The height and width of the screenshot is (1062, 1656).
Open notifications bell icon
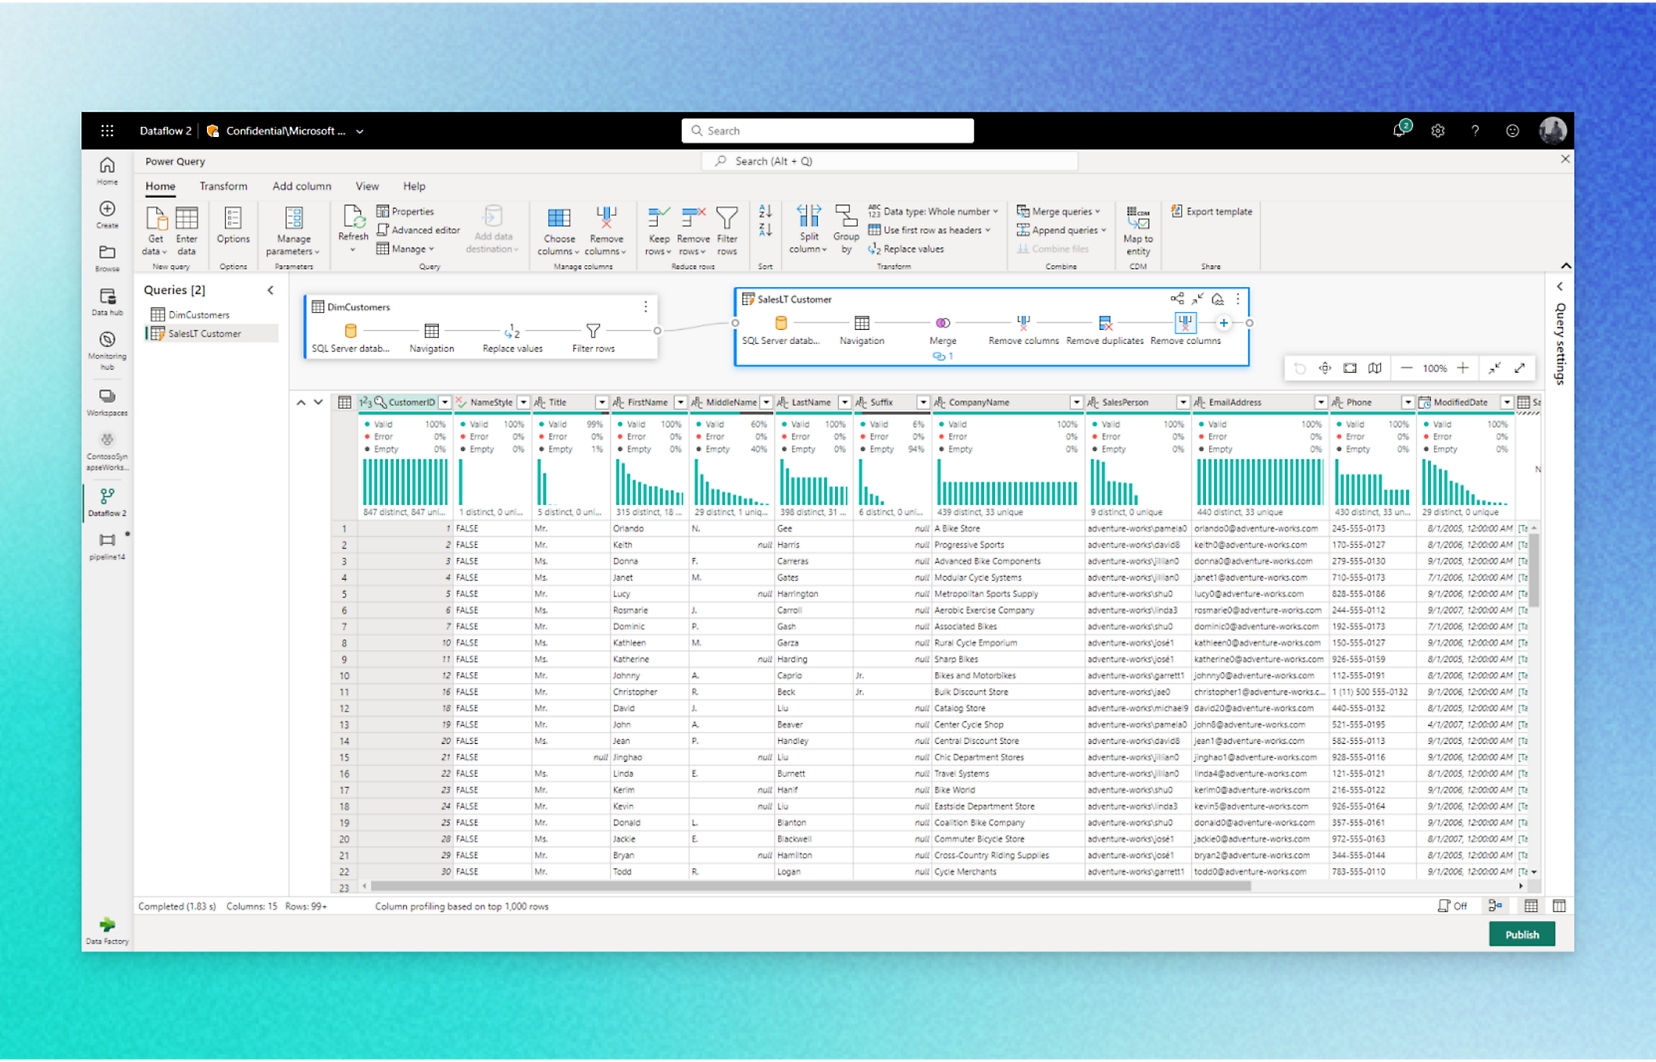[x=1400, y=130]
